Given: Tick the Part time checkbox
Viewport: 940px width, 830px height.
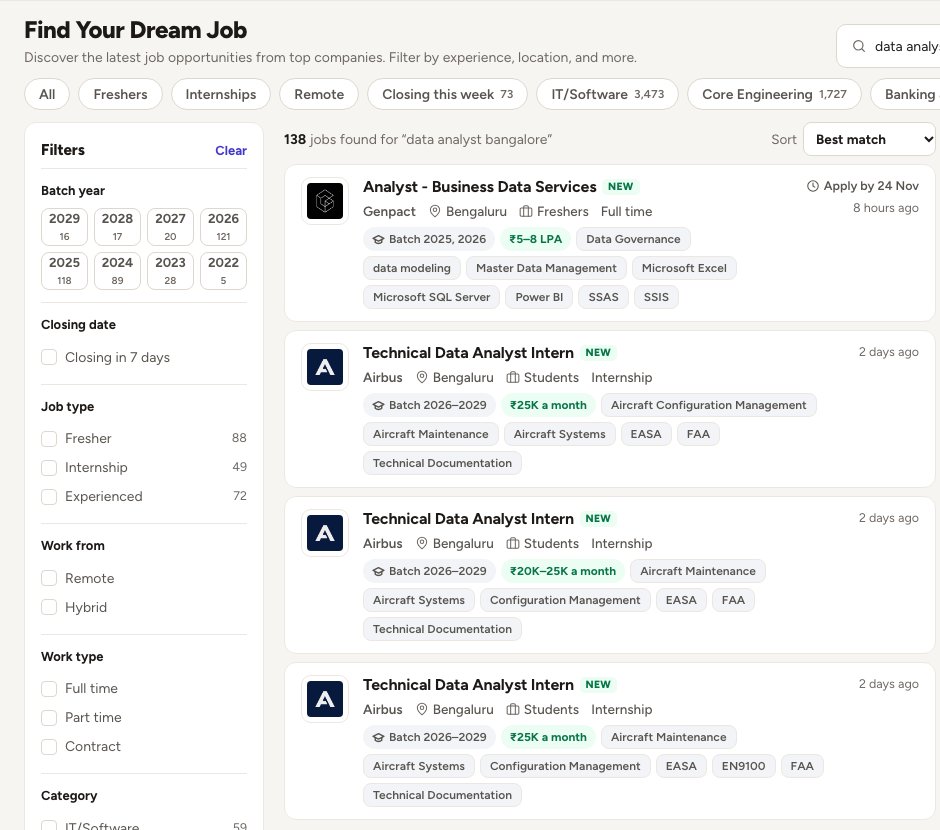Looking at the screenshot, I should 49,717.
